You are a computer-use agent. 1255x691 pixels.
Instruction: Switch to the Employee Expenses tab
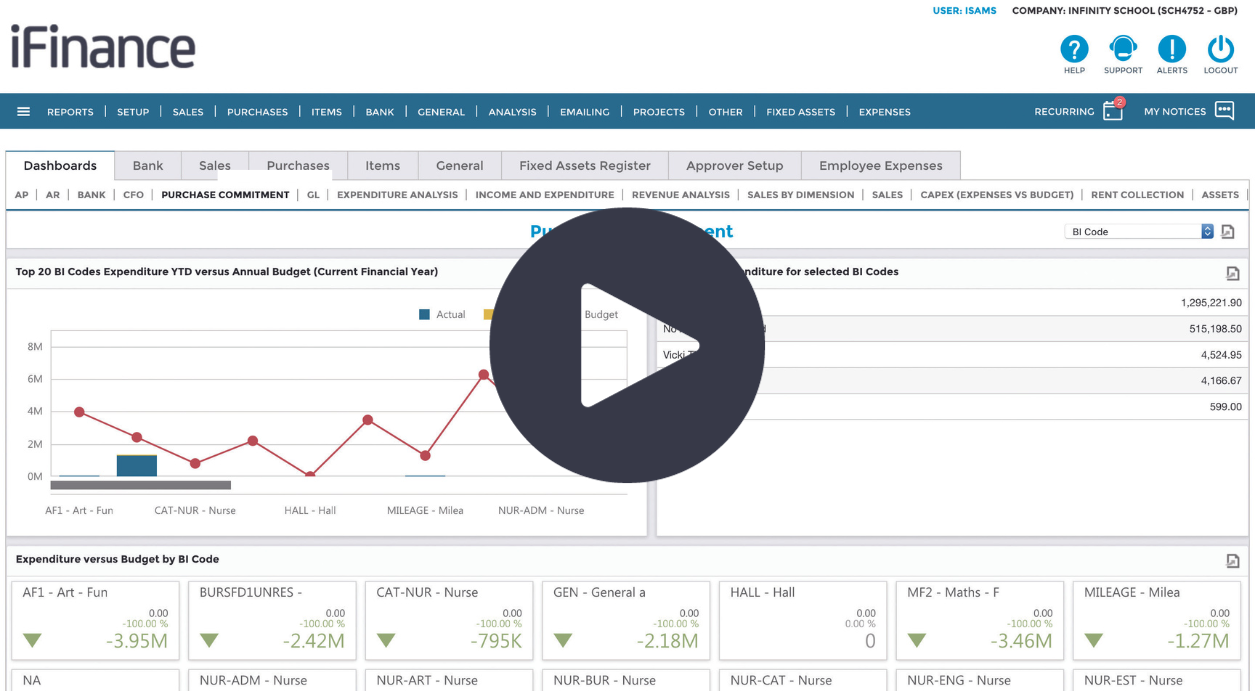(x=880, y=165)
